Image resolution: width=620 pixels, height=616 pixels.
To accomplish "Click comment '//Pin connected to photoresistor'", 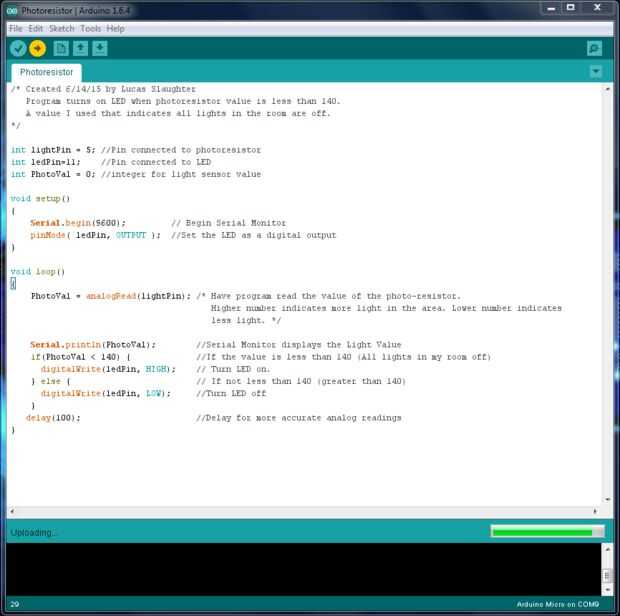I will pyautogui.click(x=181, y=150).
